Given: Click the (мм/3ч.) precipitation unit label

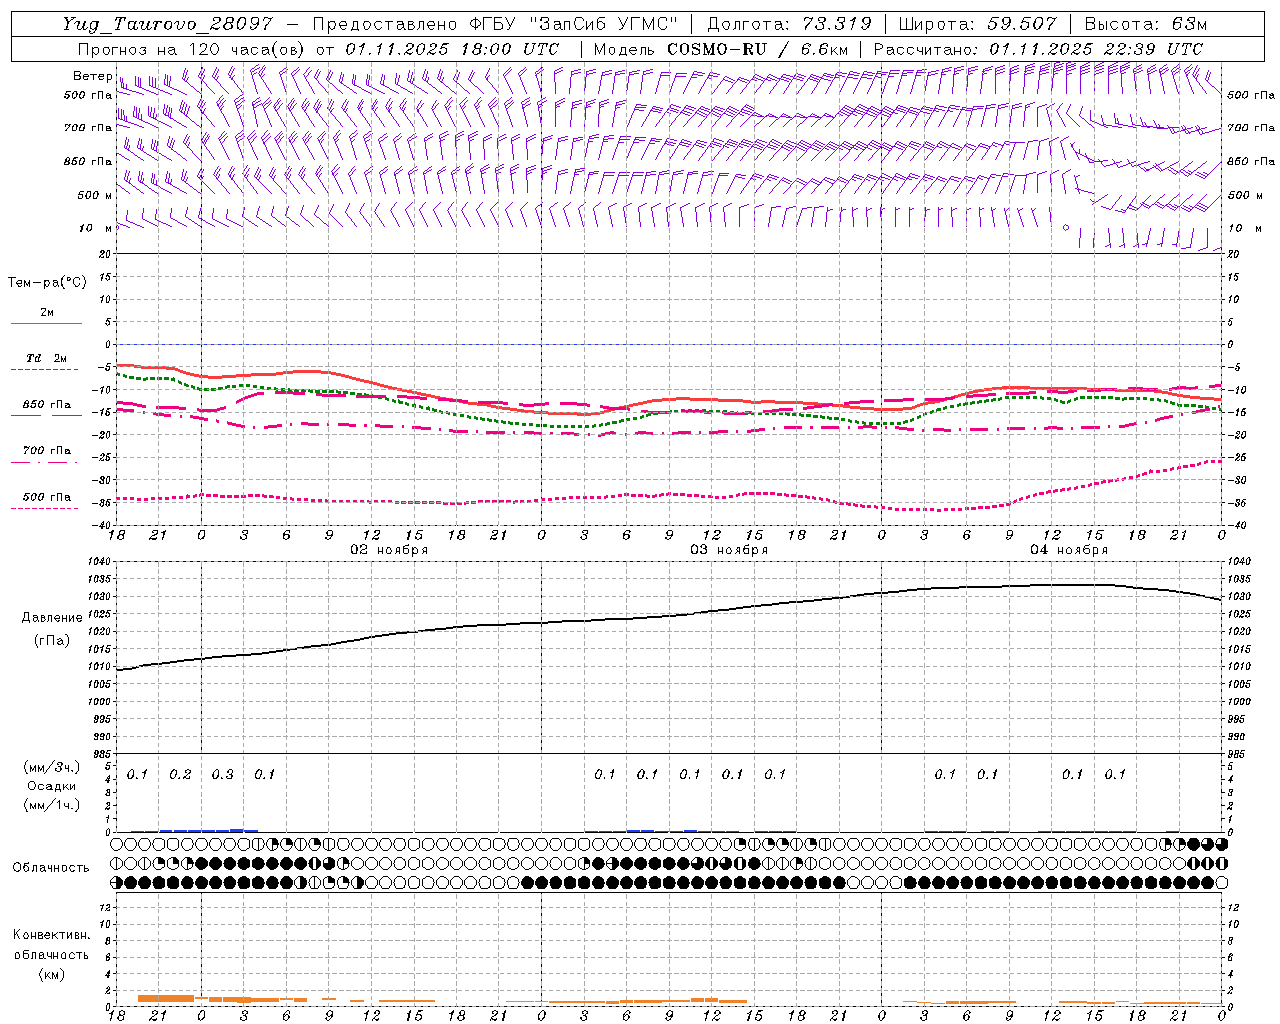Looking at the screenshot, I should coord(52,767).
